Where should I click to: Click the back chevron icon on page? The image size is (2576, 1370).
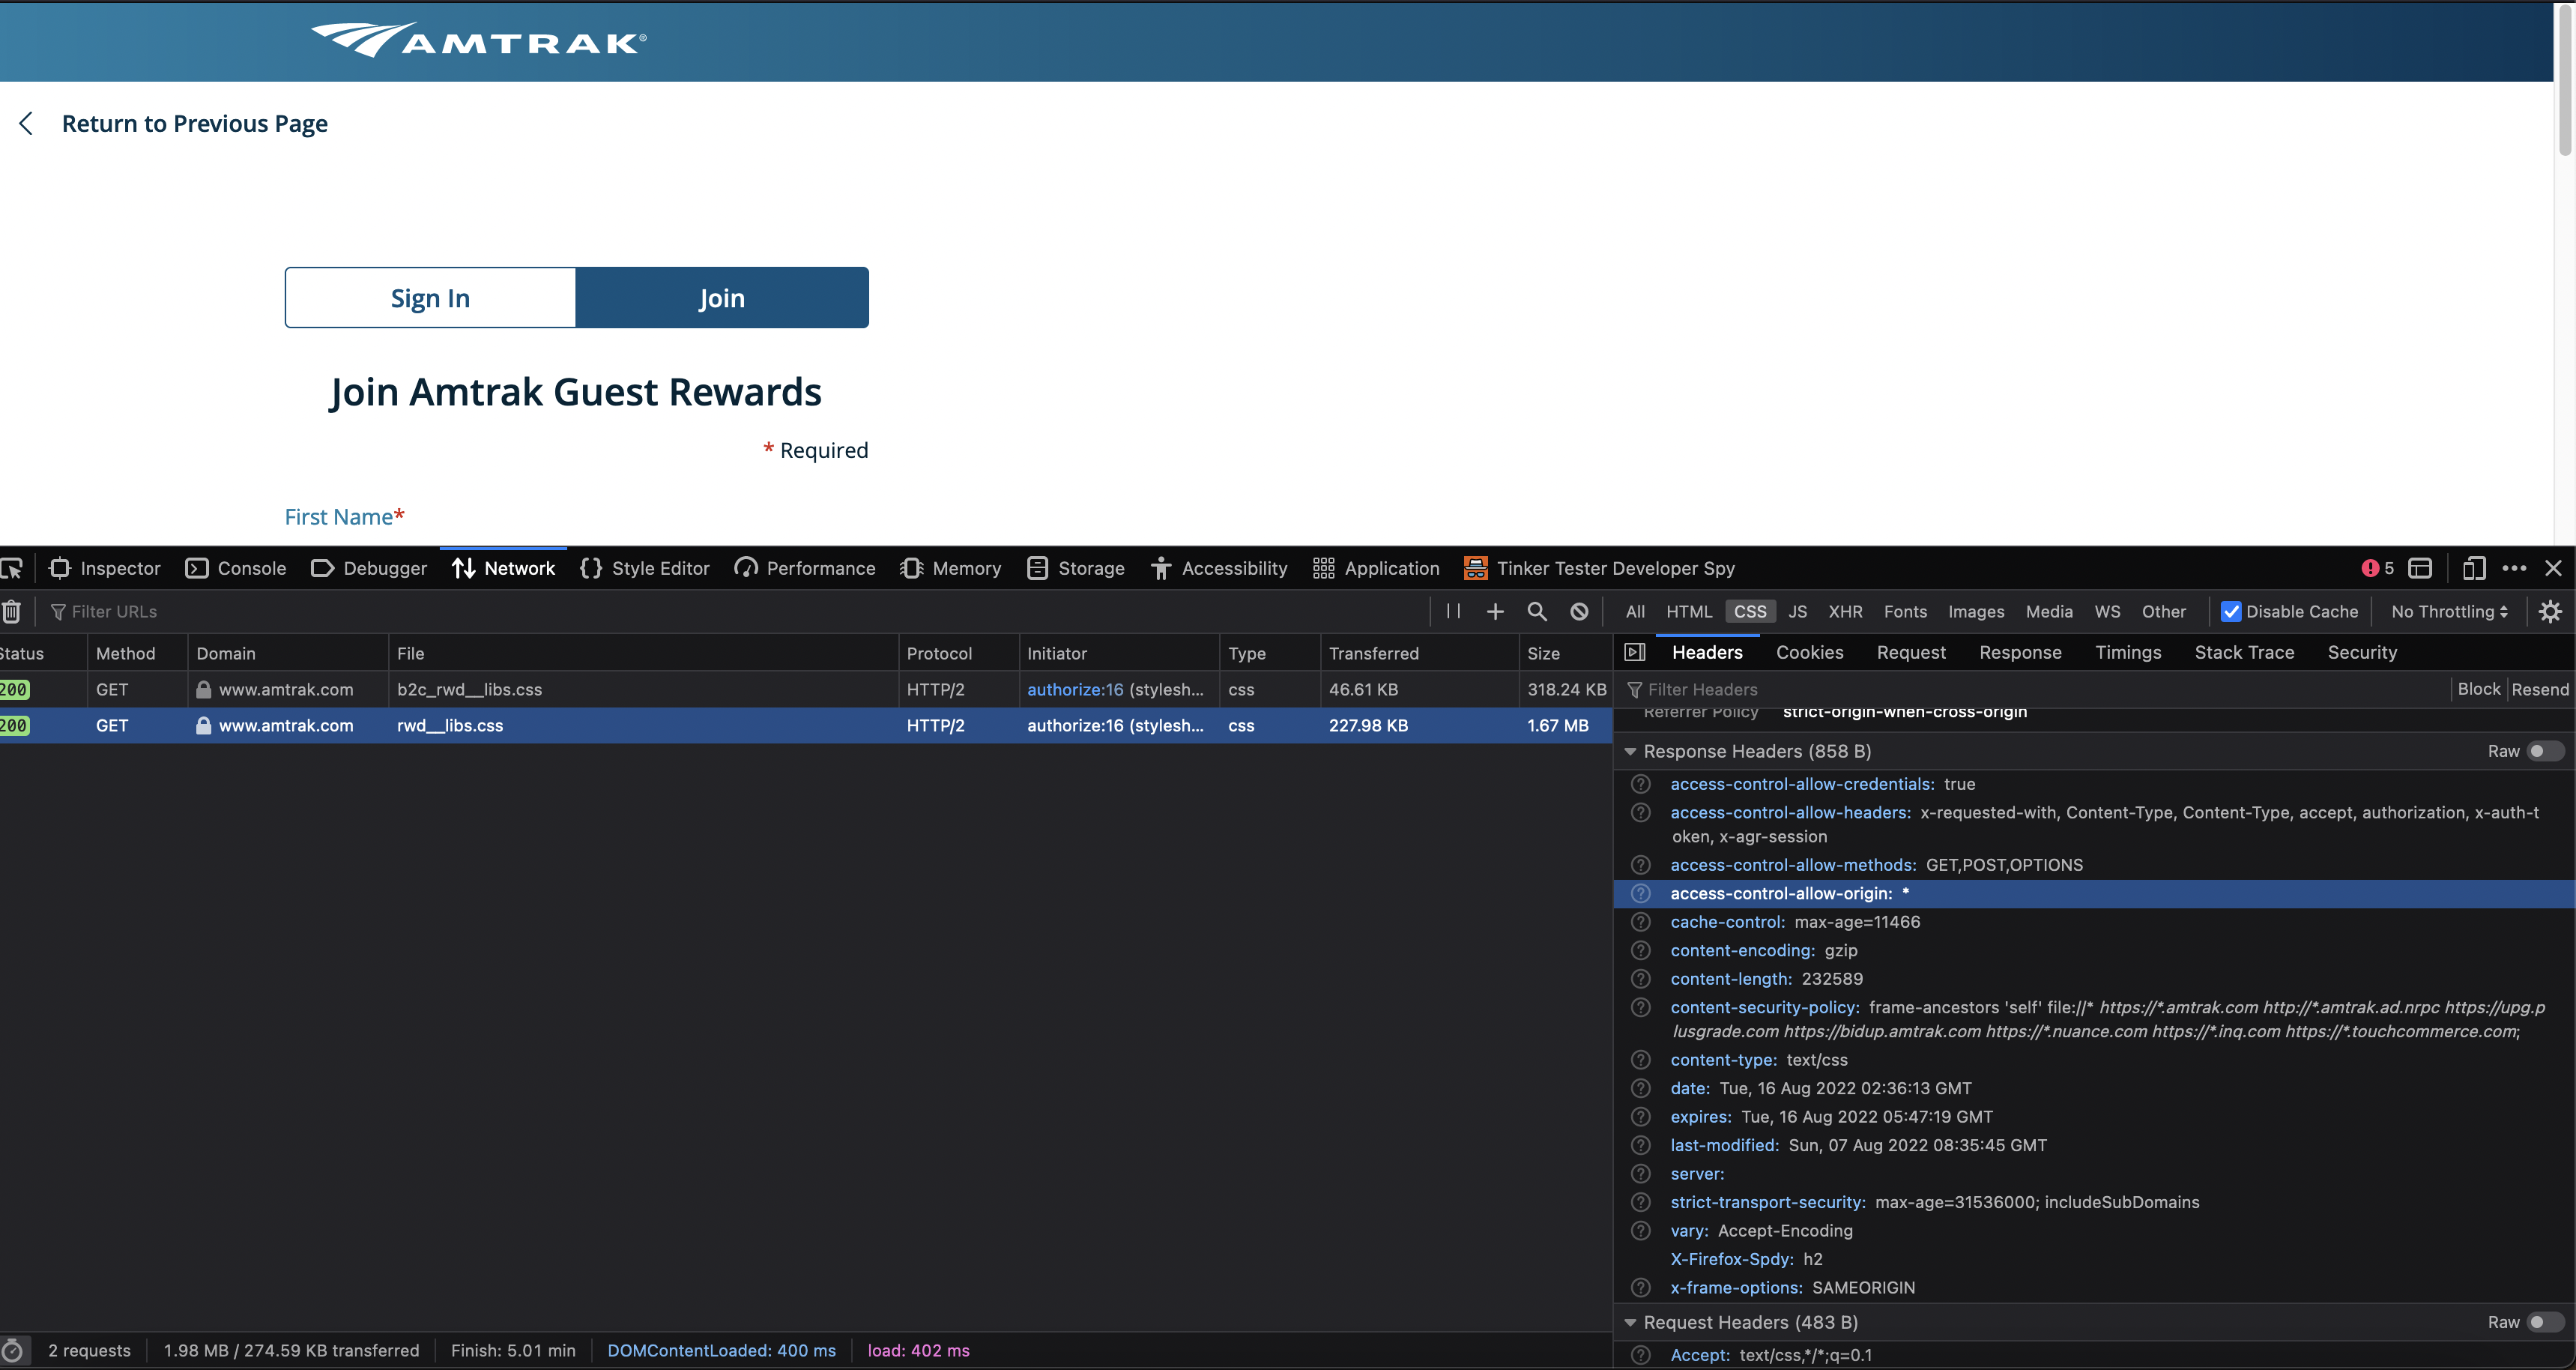point(26,124)
